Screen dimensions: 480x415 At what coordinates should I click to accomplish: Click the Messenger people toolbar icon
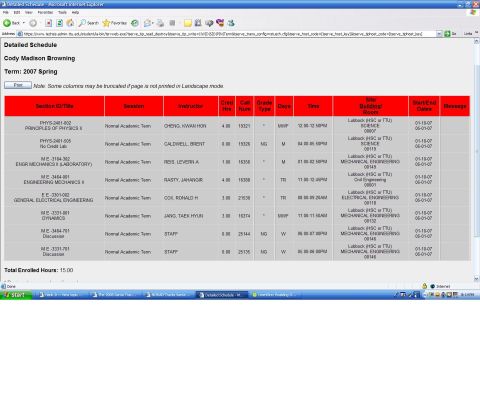point(231,23)
